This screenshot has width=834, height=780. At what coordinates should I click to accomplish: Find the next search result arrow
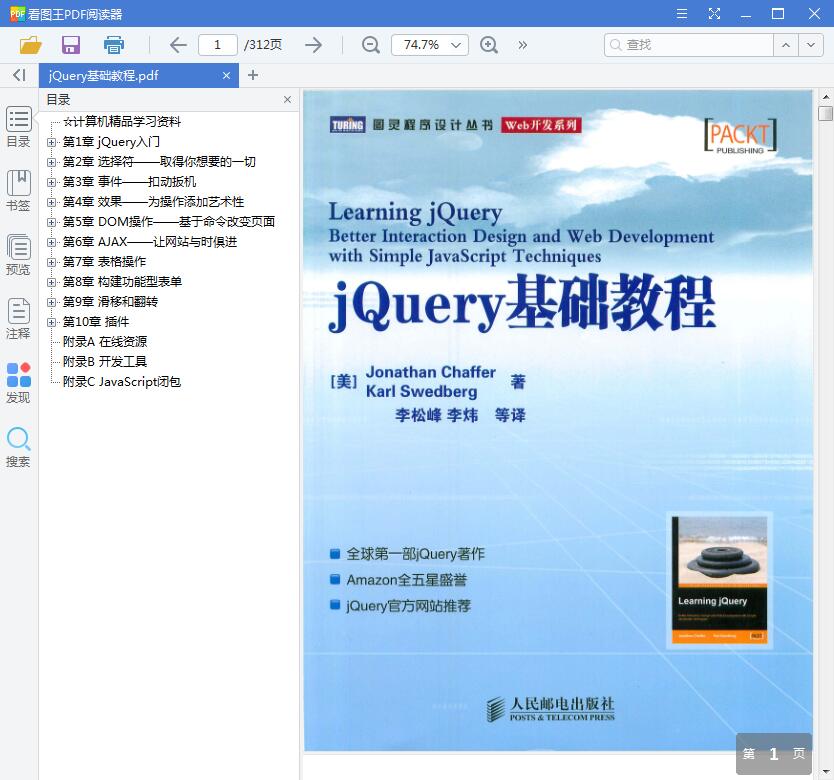point(811,45)
